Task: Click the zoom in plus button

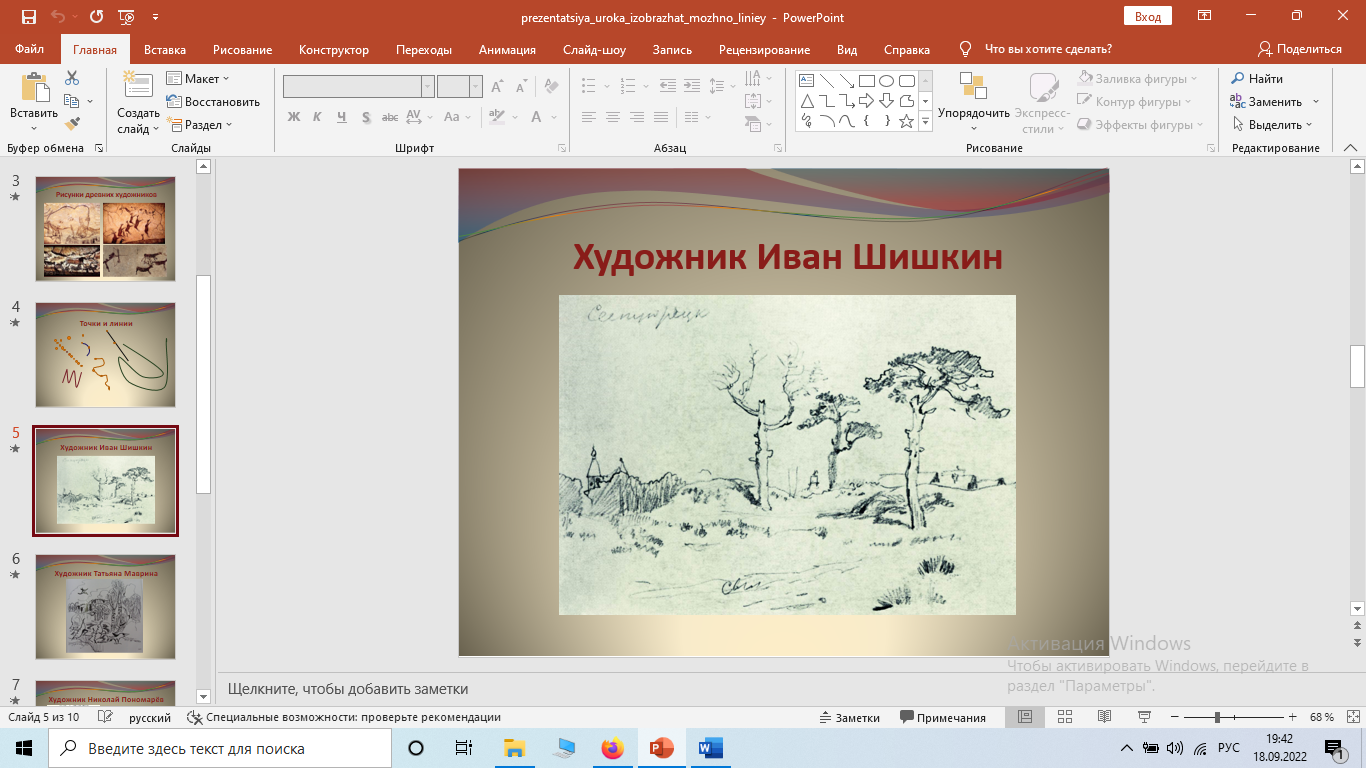Action: point(1293,717)
